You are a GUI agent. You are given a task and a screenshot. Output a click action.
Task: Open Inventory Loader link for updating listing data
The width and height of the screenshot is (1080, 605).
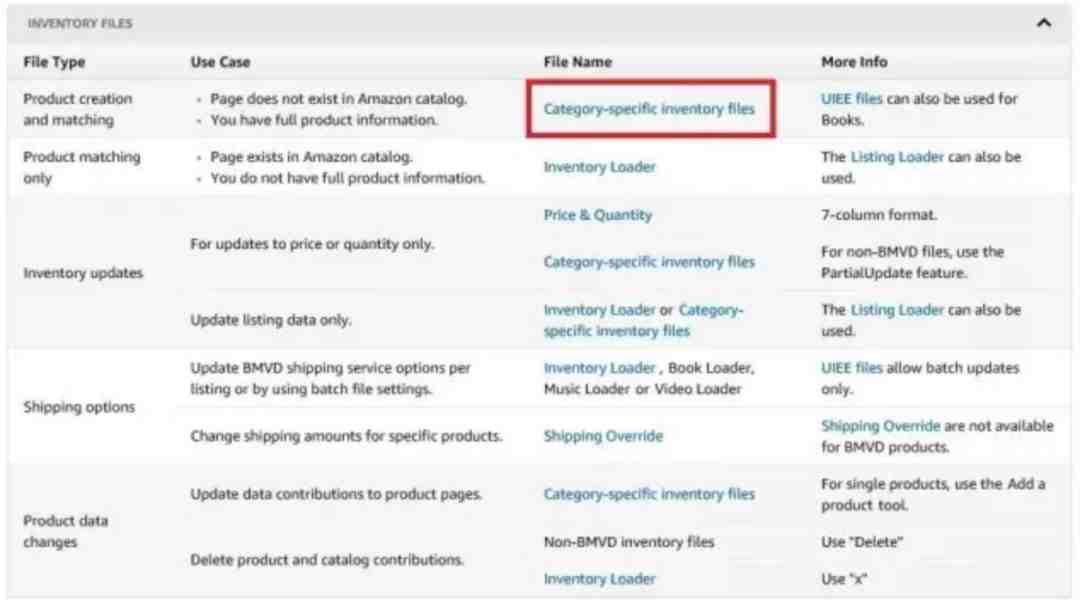pos(599,310)
